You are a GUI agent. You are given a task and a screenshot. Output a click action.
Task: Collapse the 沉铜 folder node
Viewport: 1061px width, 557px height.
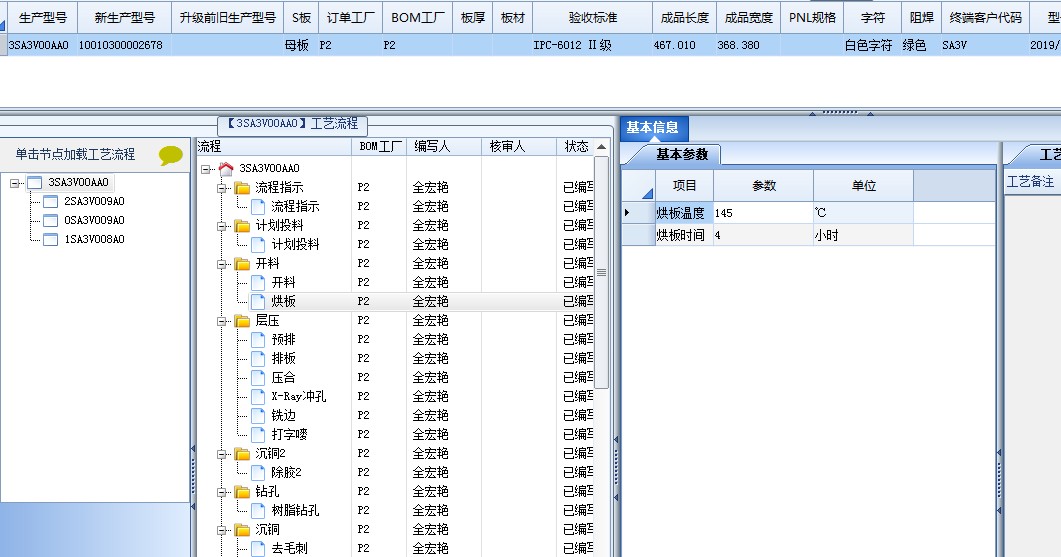coord(221,530)
